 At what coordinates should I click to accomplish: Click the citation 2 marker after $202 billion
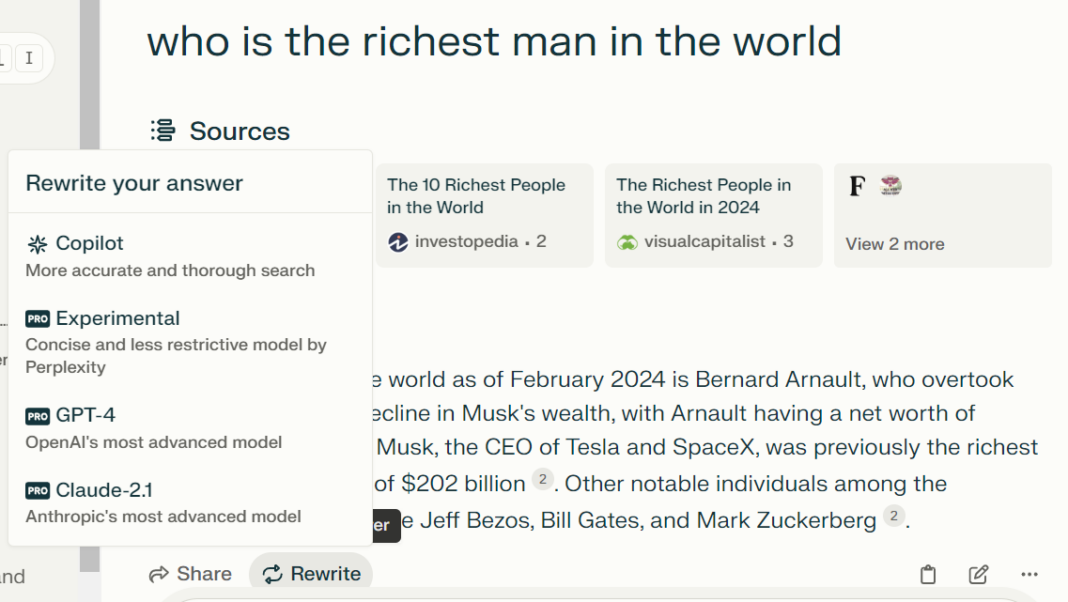point(543,479)
